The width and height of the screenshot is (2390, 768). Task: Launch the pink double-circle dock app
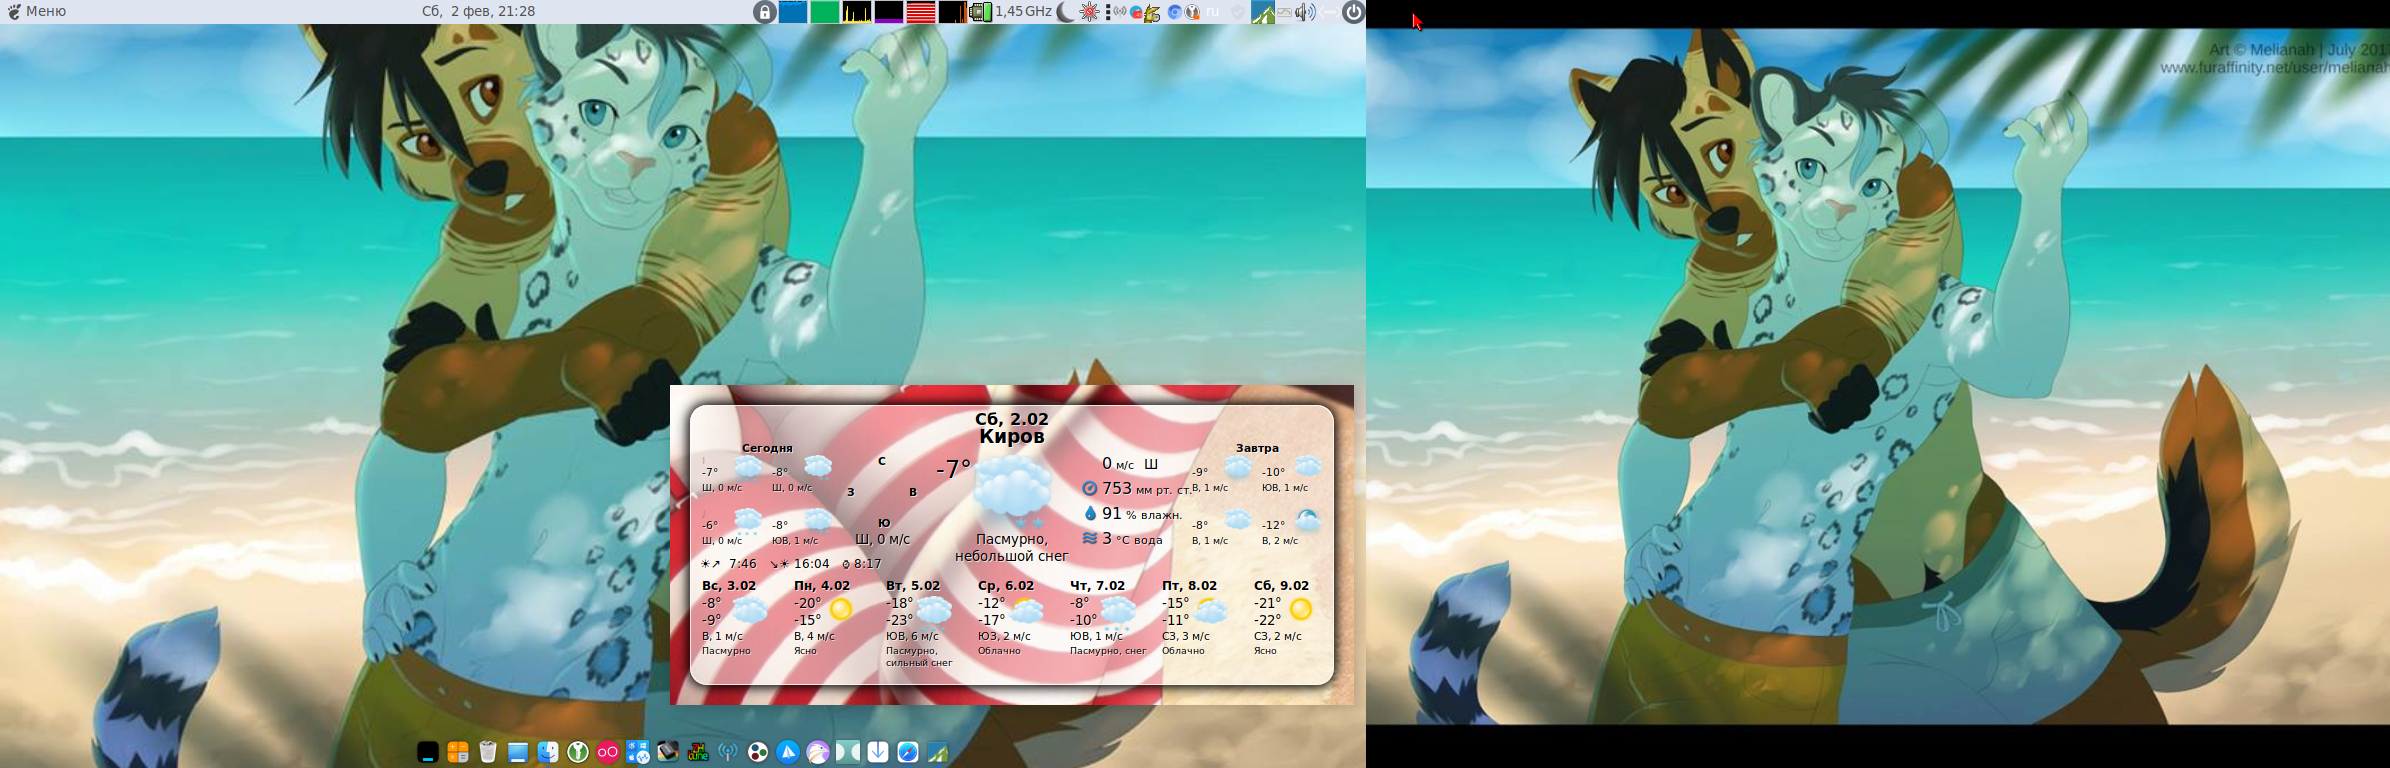tap(608, 752)
